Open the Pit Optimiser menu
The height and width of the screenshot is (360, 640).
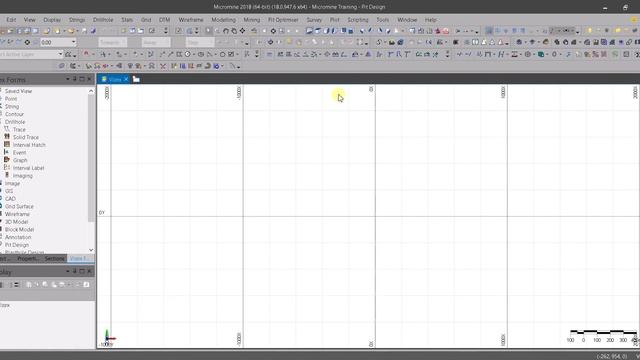(x=283, y=20)
